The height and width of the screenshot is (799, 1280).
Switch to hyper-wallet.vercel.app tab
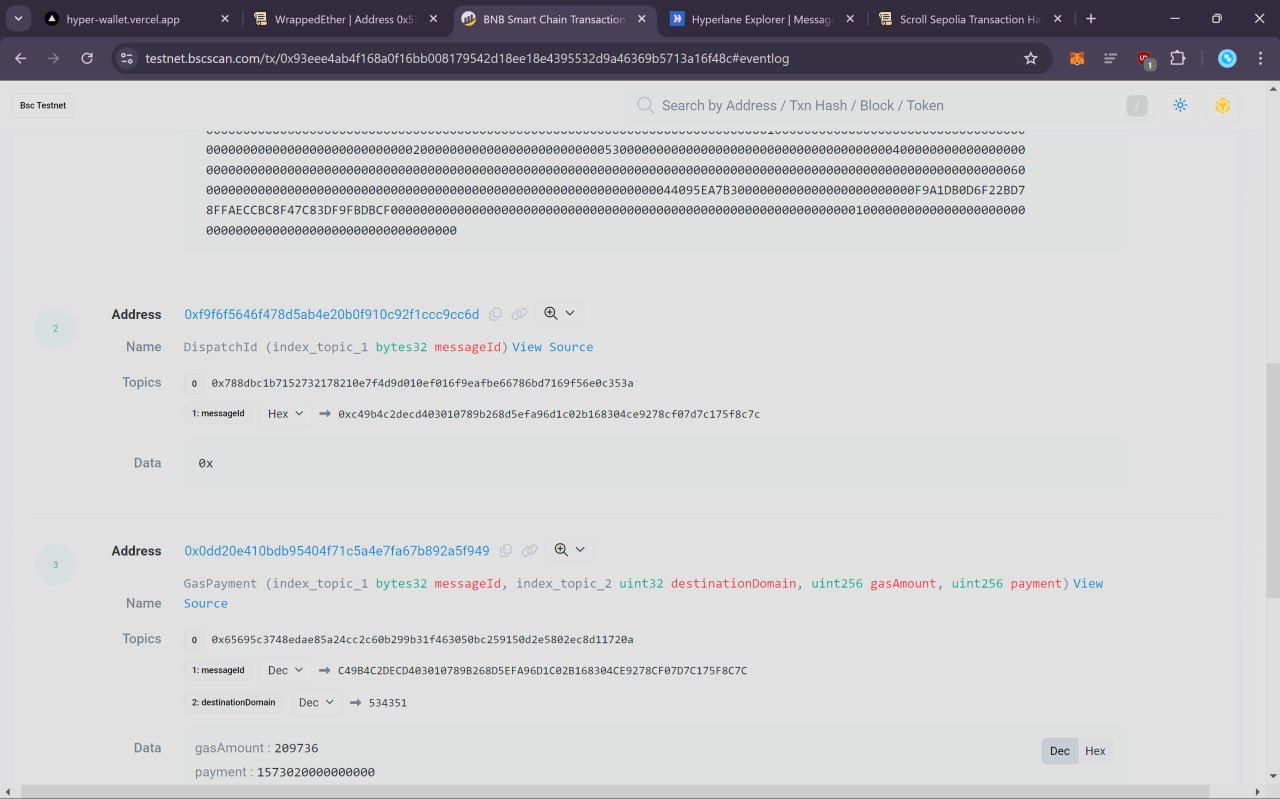123,19
